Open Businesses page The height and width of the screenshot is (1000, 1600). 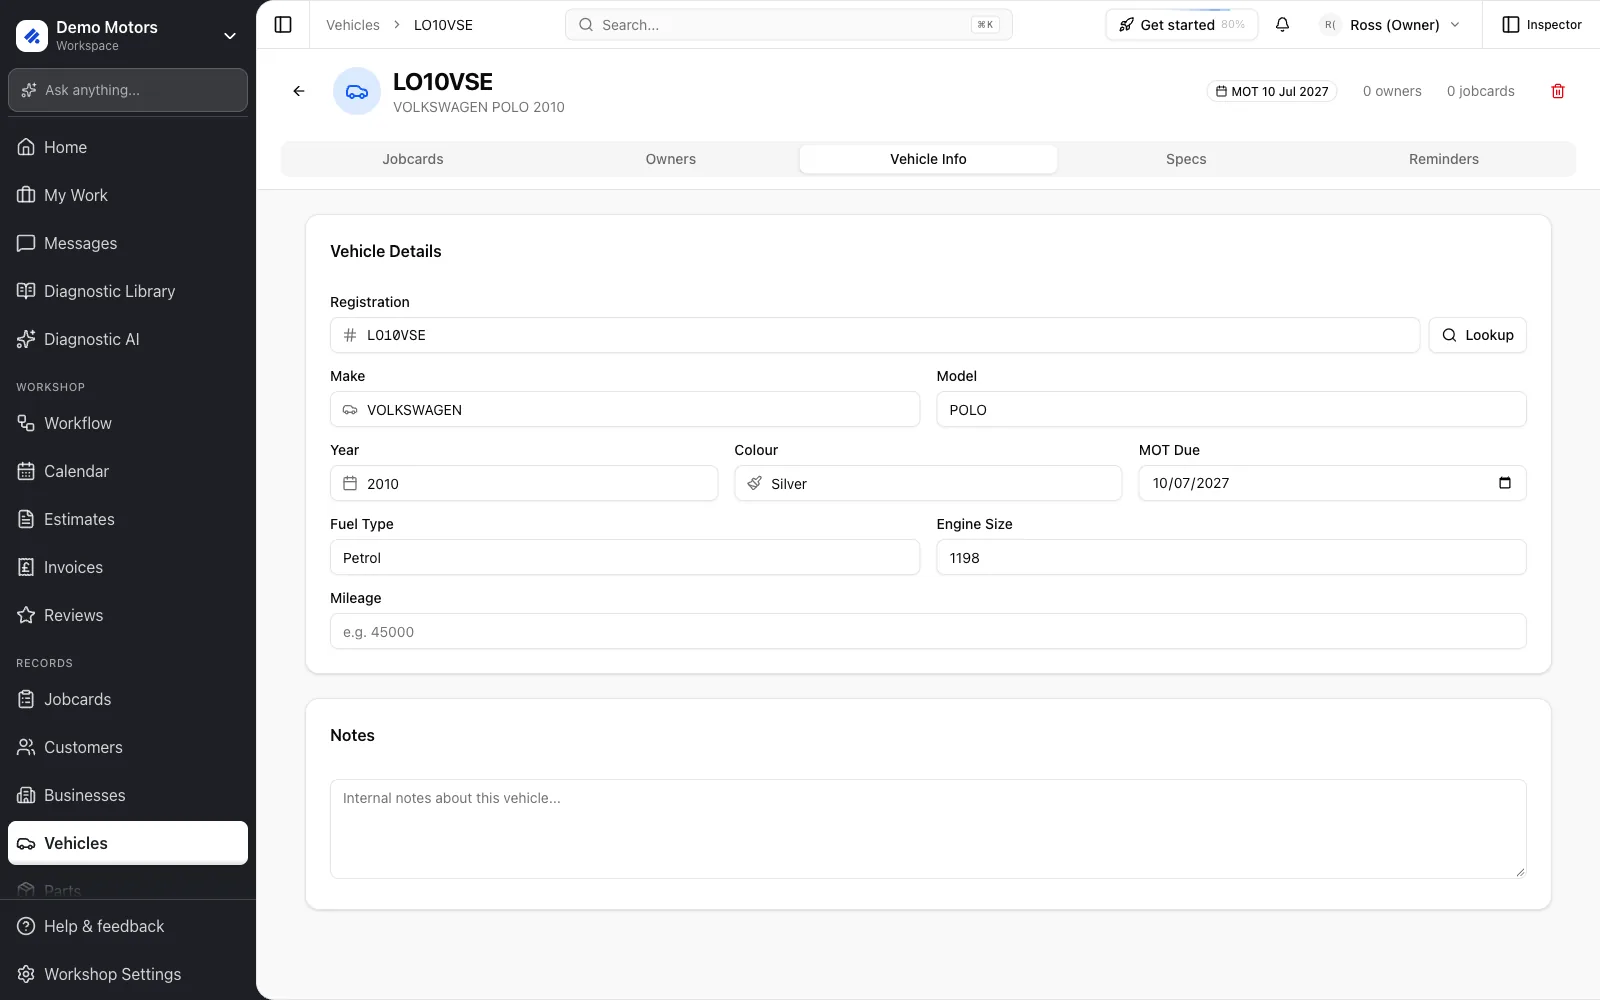128,795
